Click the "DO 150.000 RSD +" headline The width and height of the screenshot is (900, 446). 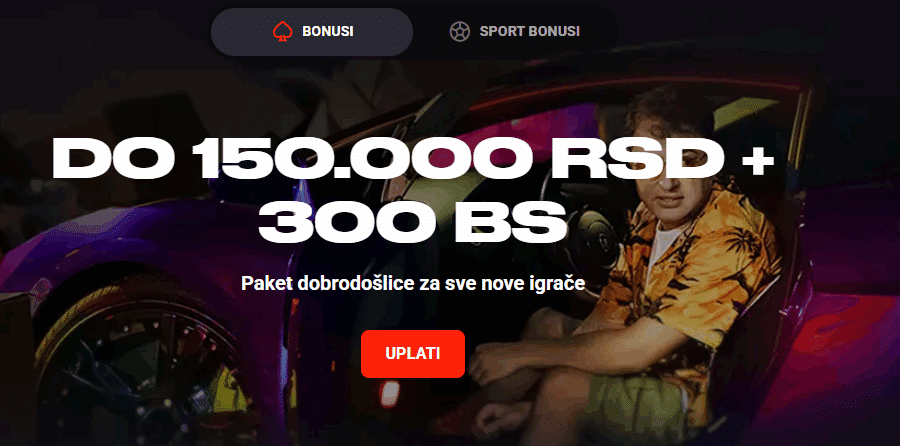(x=413, y=158)
